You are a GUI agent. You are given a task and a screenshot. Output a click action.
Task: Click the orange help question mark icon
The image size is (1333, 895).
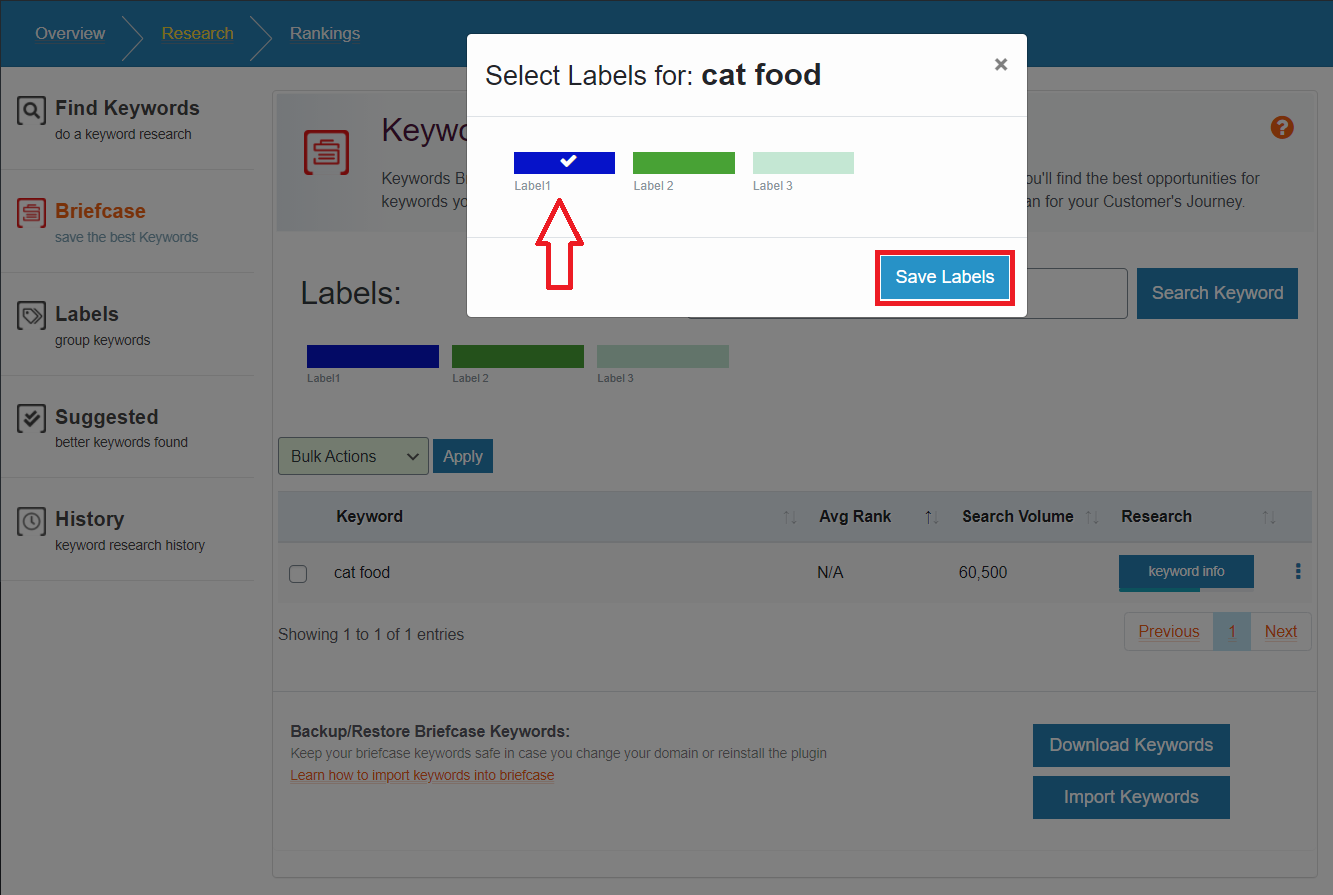[x=1282, y=128]
